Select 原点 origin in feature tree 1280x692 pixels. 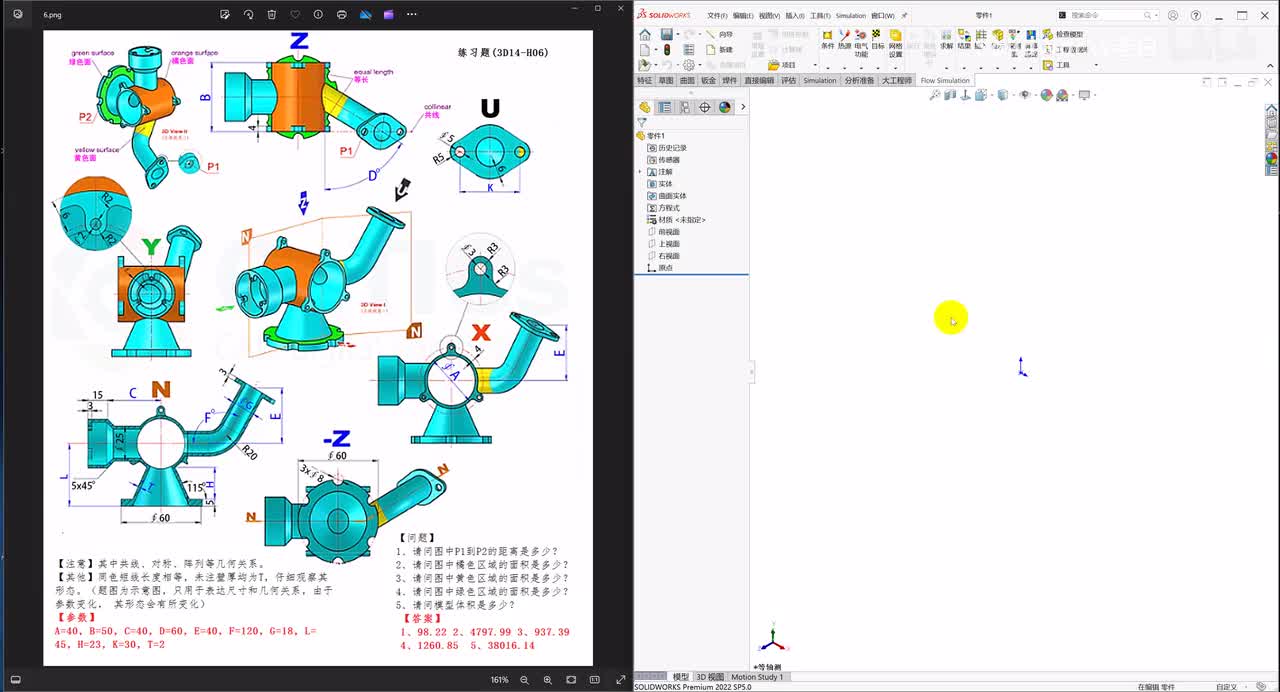click(x=660, y=268)
